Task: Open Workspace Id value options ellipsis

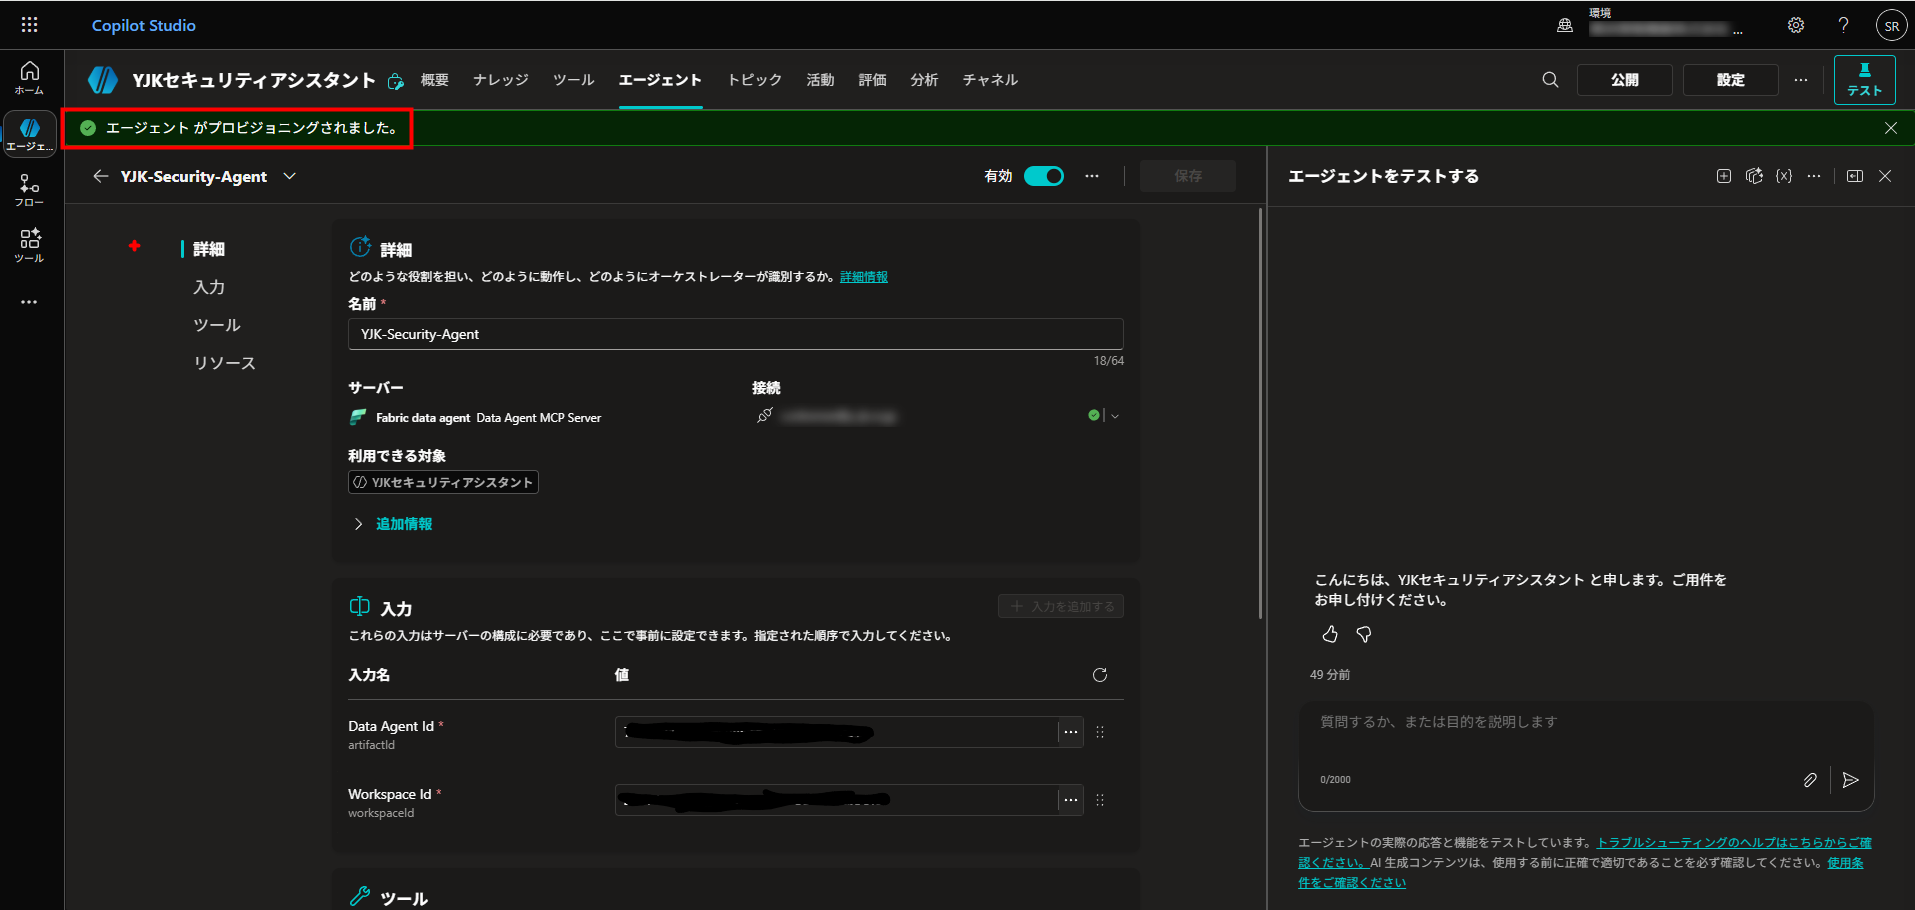Action: click(x=1071, y=800)
